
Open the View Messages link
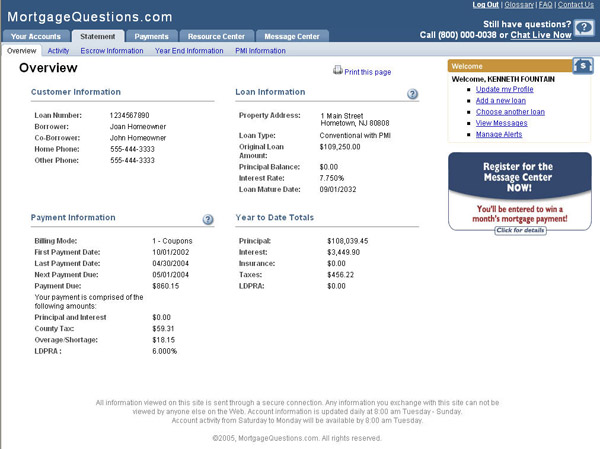click(501, 123)
